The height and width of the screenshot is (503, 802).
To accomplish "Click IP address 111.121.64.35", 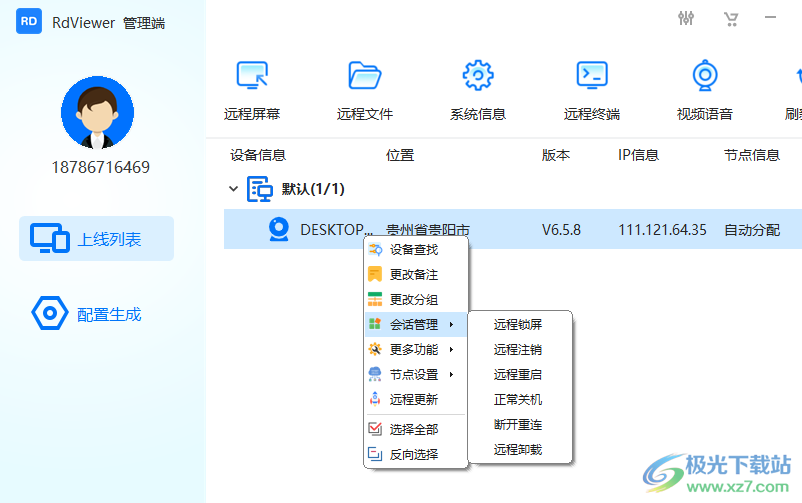I will (662, 230).
